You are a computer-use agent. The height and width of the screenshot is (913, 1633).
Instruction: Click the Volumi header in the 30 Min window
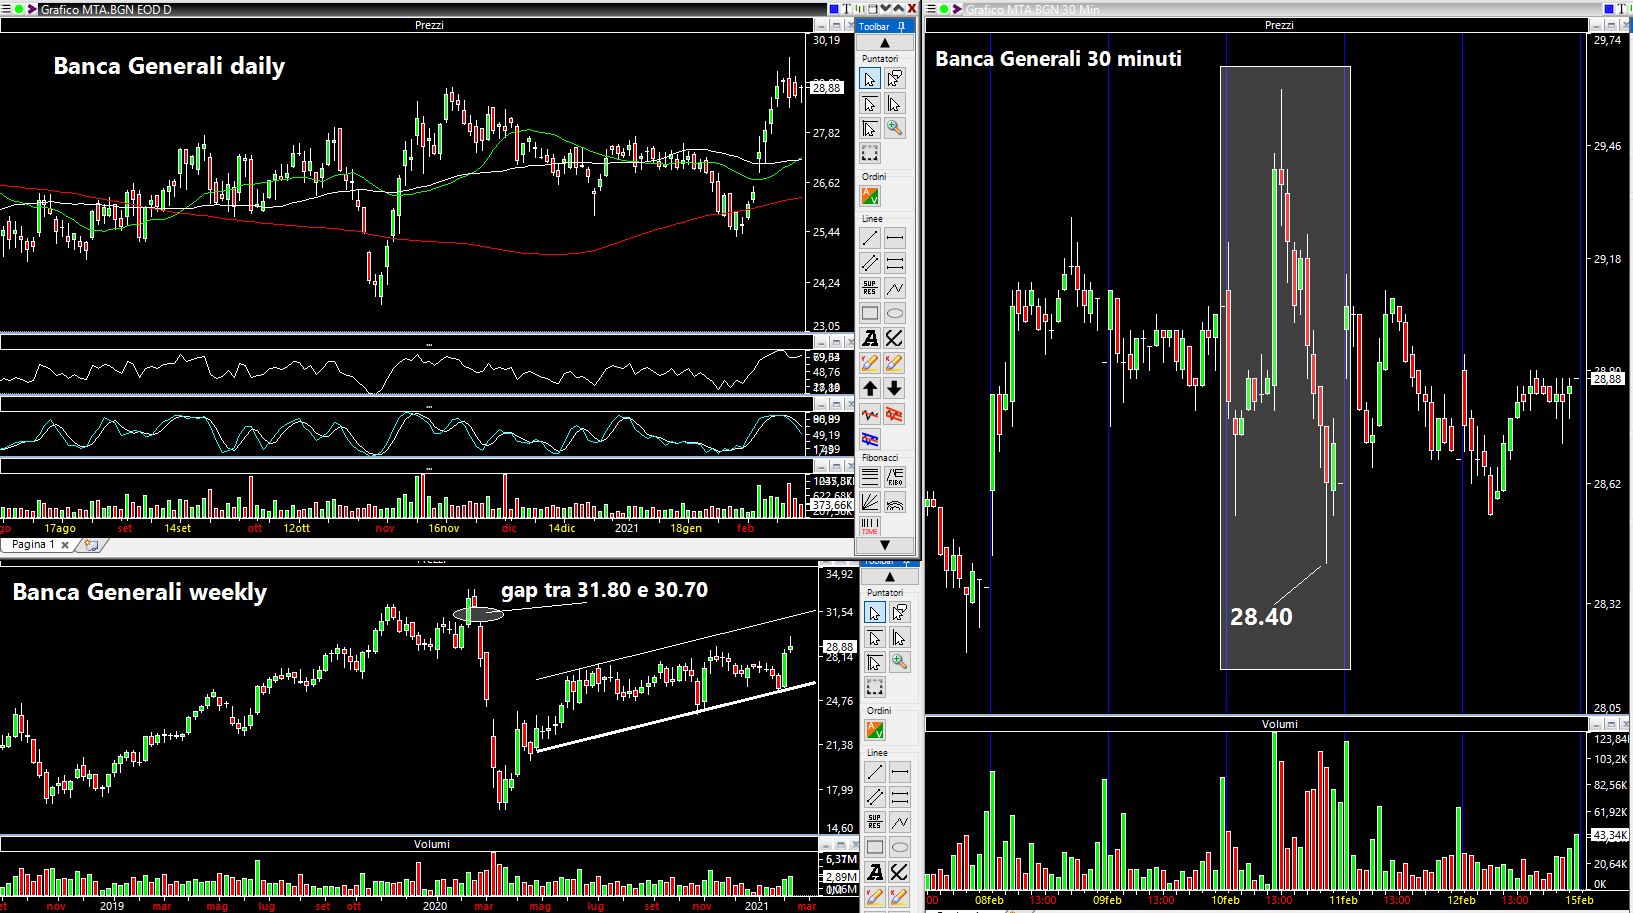pos(1279,724)
